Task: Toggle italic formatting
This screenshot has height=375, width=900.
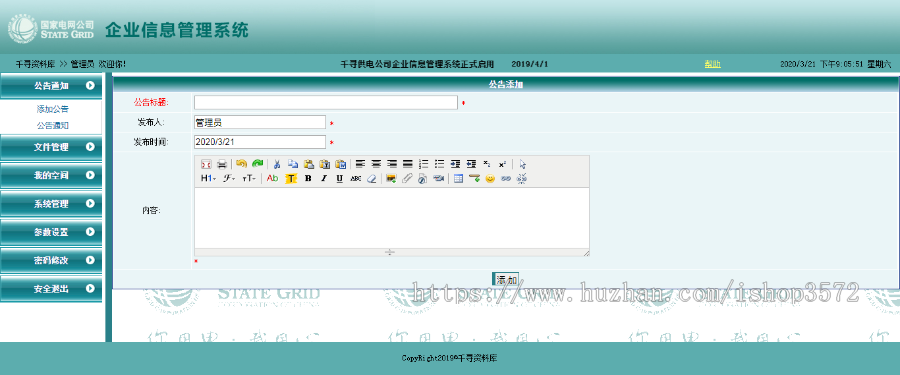Action: click(x=324, y=178)
